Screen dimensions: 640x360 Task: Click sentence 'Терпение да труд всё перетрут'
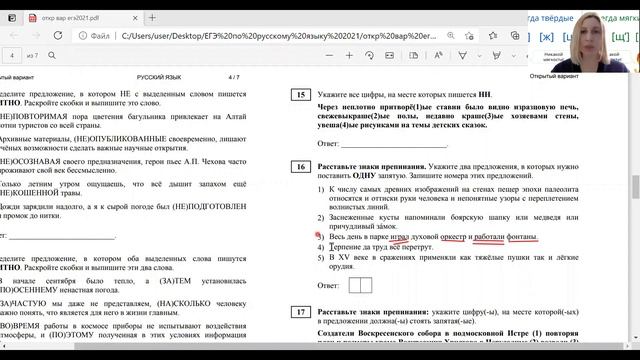coord(381,247)
